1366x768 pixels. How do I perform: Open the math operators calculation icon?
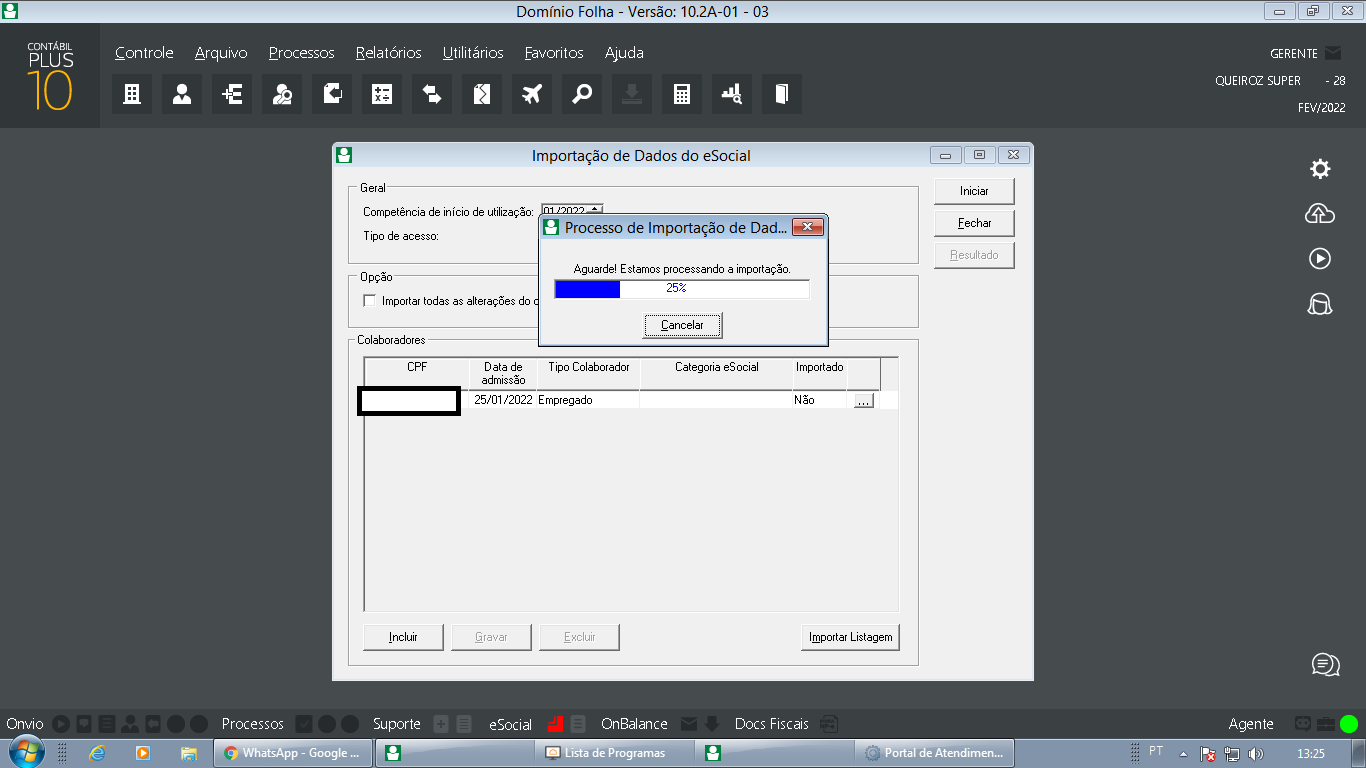[x=381, y=94]
